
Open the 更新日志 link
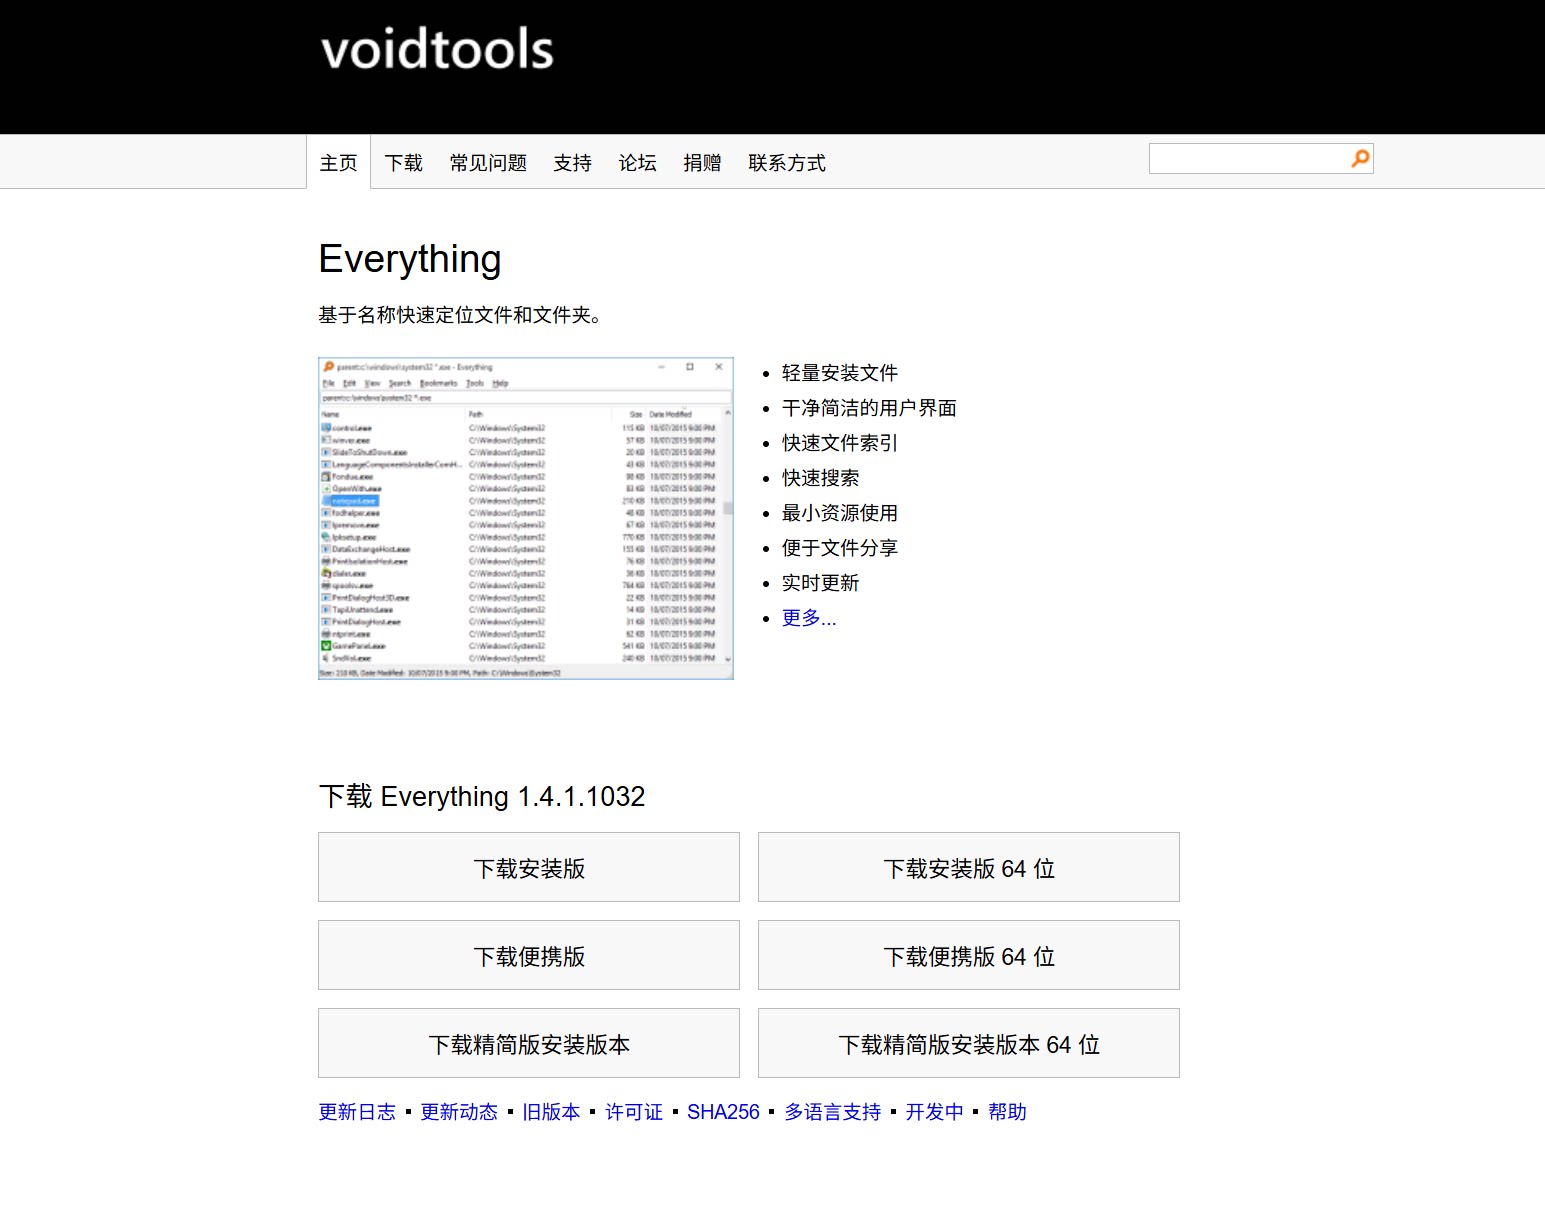[357, 1111]
